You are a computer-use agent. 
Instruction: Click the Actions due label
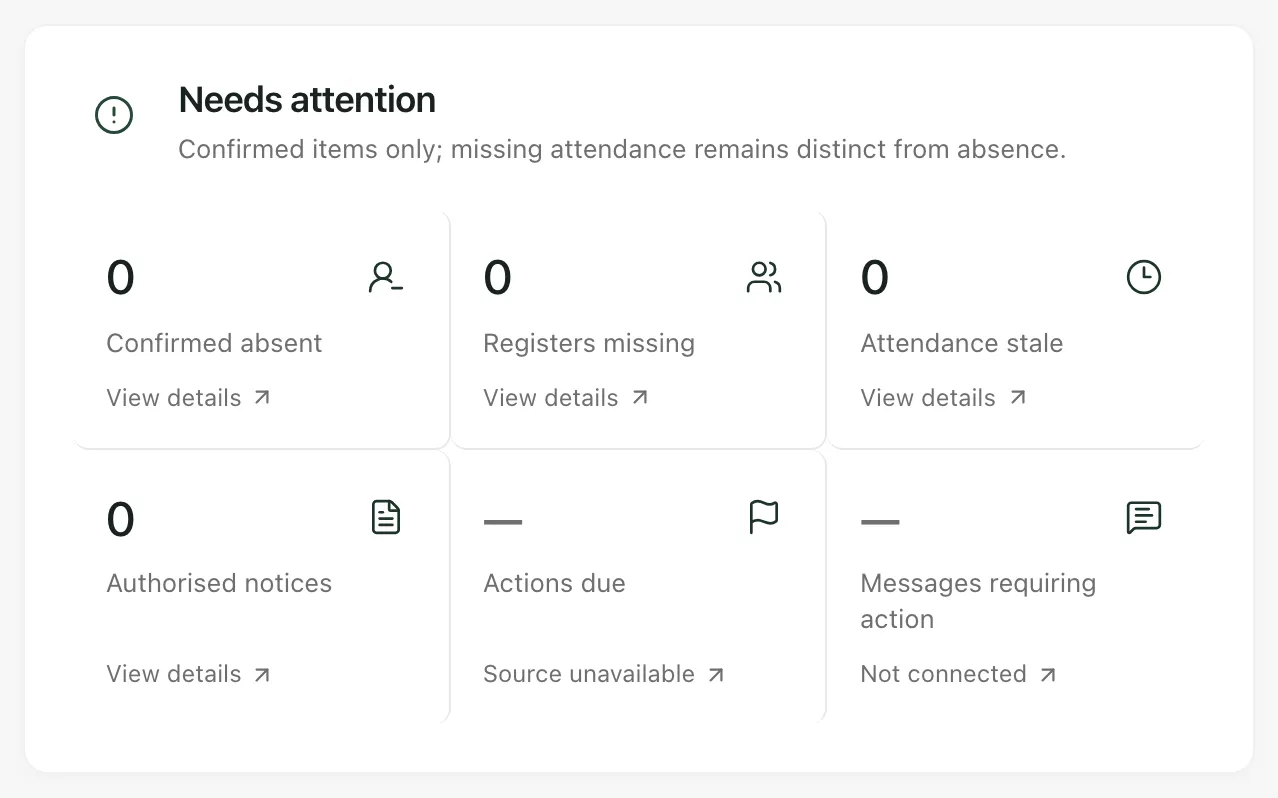pyautogui.click(x=554, y=583)
